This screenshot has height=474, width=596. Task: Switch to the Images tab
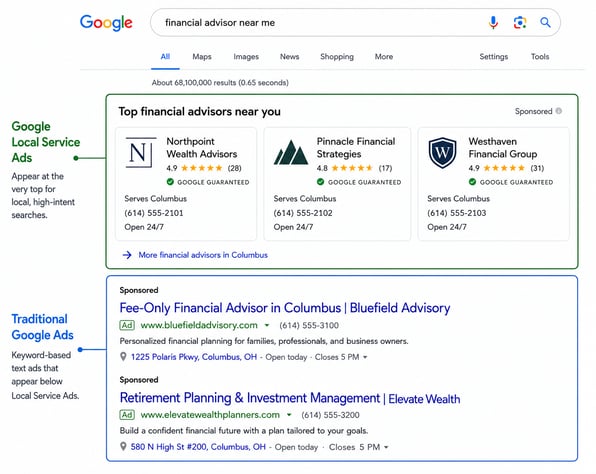[x=246, y=57]
